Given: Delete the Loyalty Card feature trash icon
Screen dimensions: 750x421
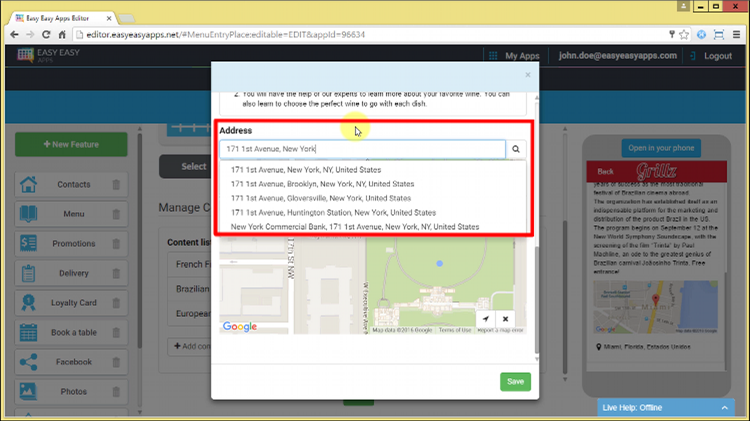Looking at the screenshot, I should point(116,303).
